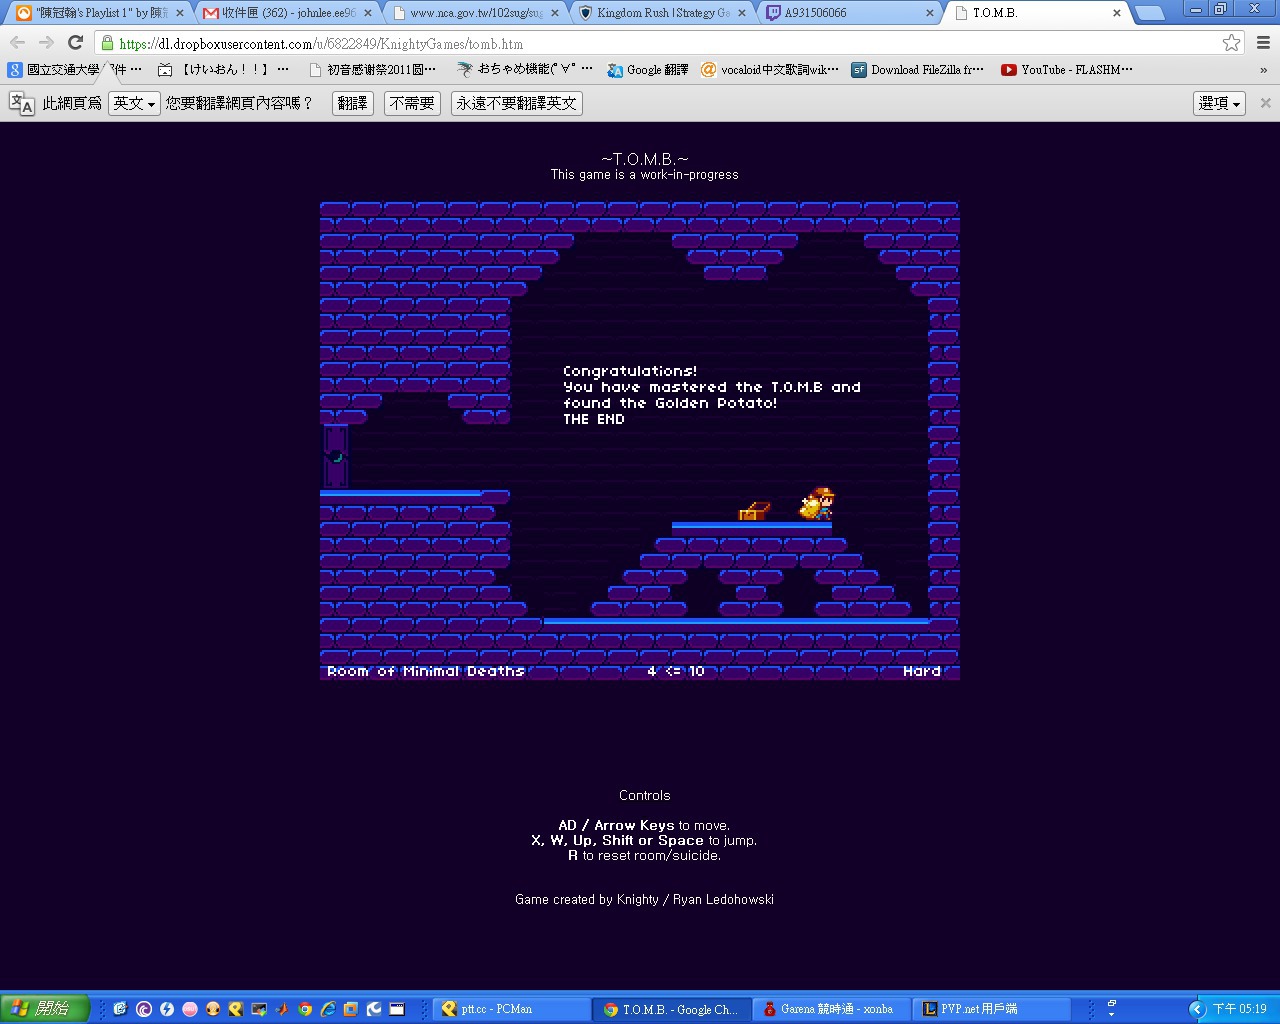Switch to PVP.net 用戶端 taskbar window
This screenshot has width=1280, height=1024.
point(992,1009)
